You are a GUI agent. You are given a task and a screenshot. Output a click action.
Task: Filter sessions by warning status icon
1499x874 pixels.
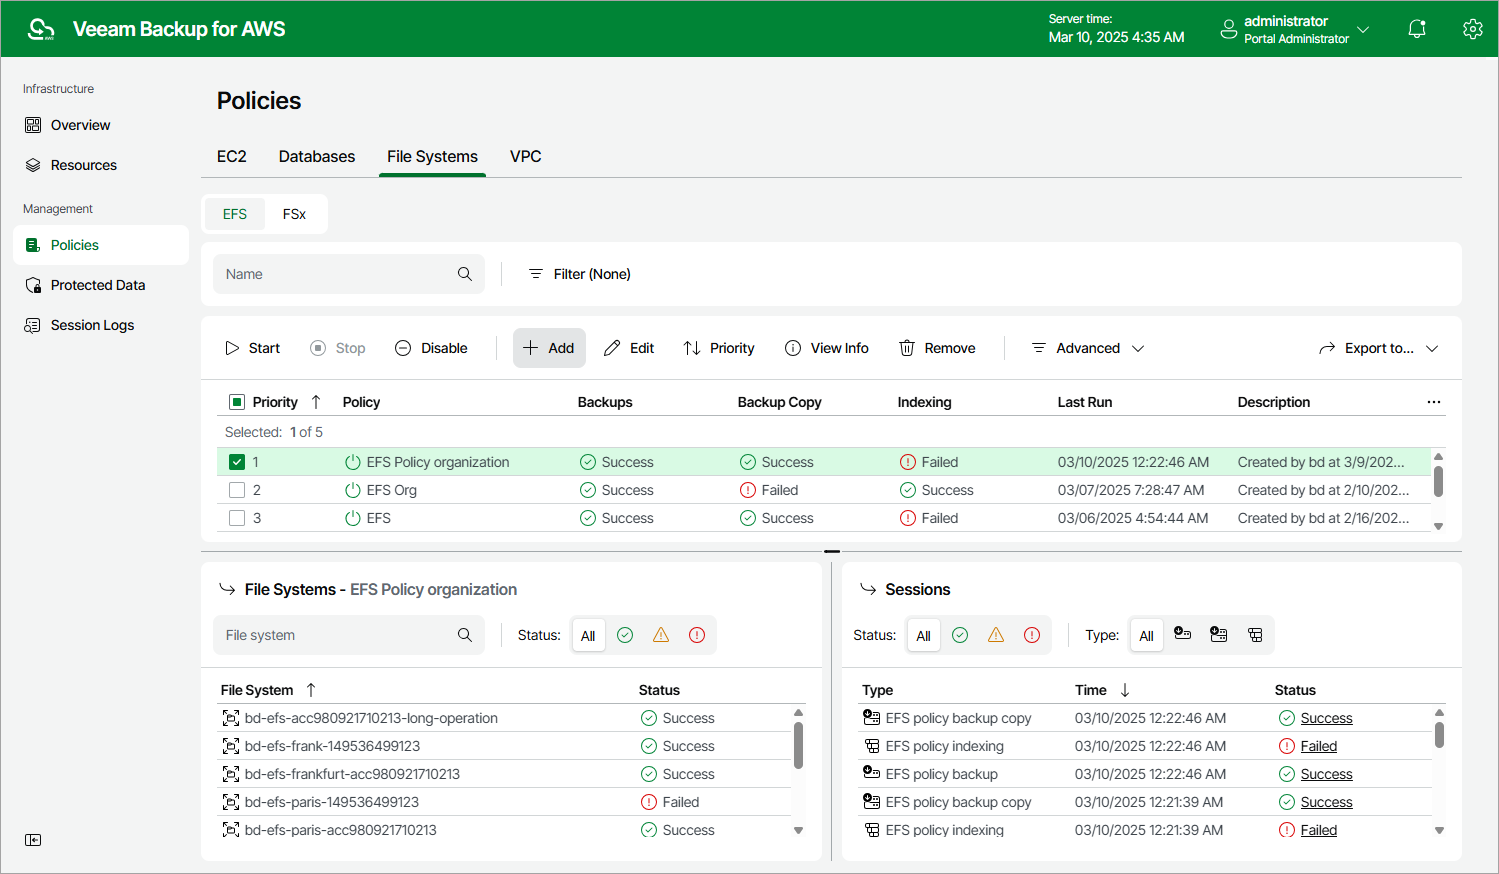996,635
